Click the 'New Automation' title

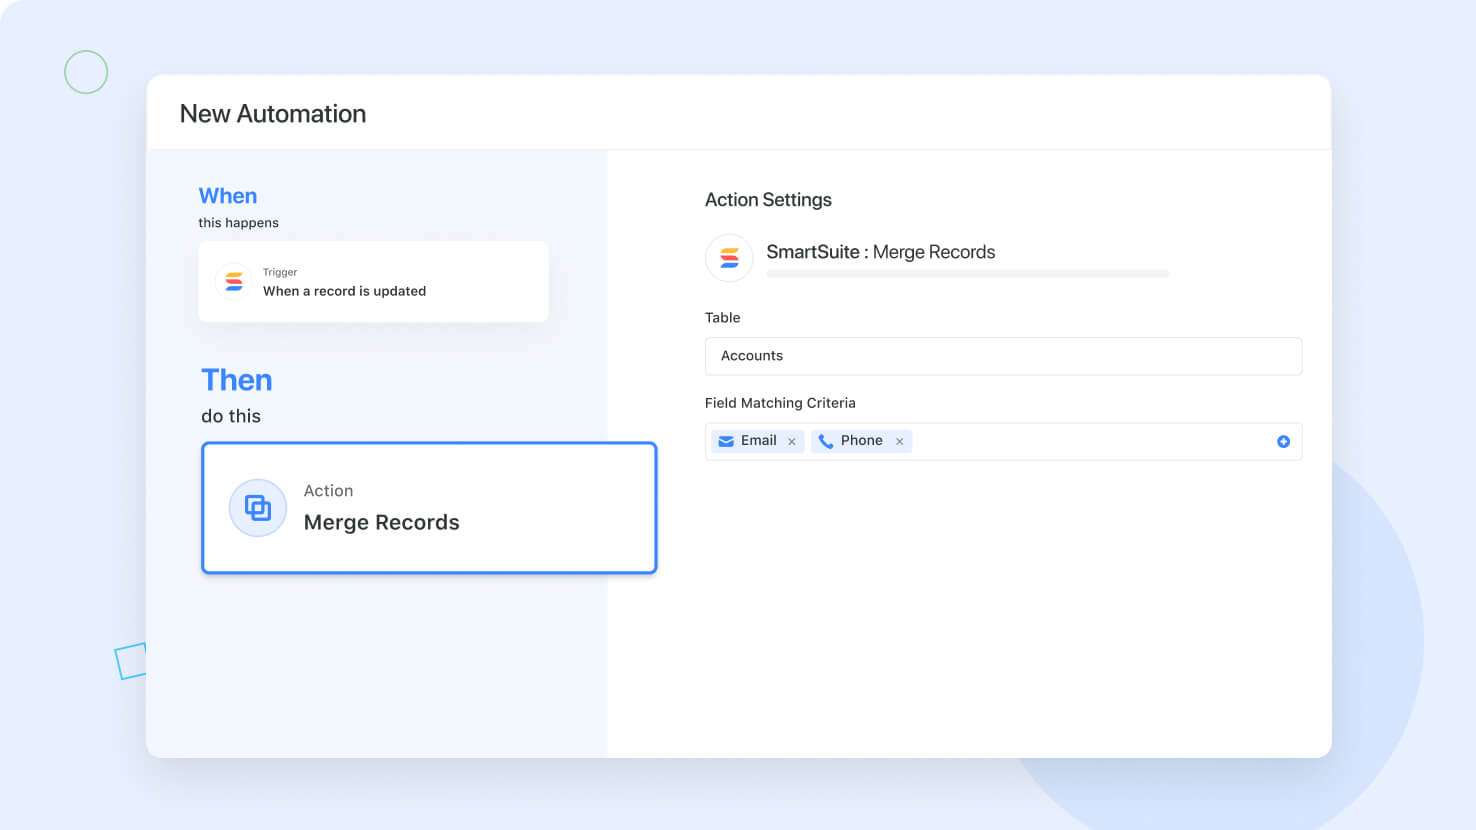[x=273, y=114]
